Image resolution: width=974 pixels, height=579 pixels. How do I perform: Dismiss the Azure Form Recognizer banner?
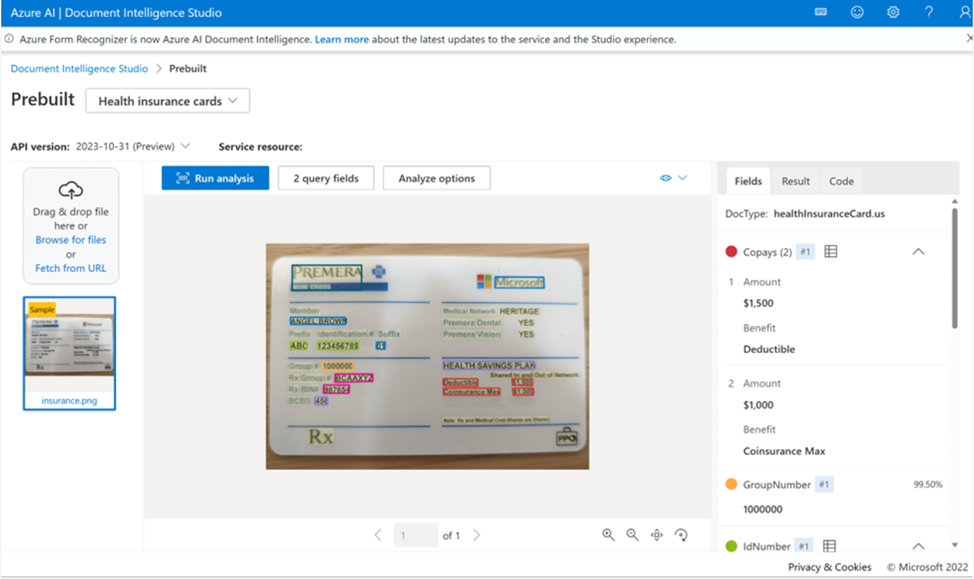point(969,39)
